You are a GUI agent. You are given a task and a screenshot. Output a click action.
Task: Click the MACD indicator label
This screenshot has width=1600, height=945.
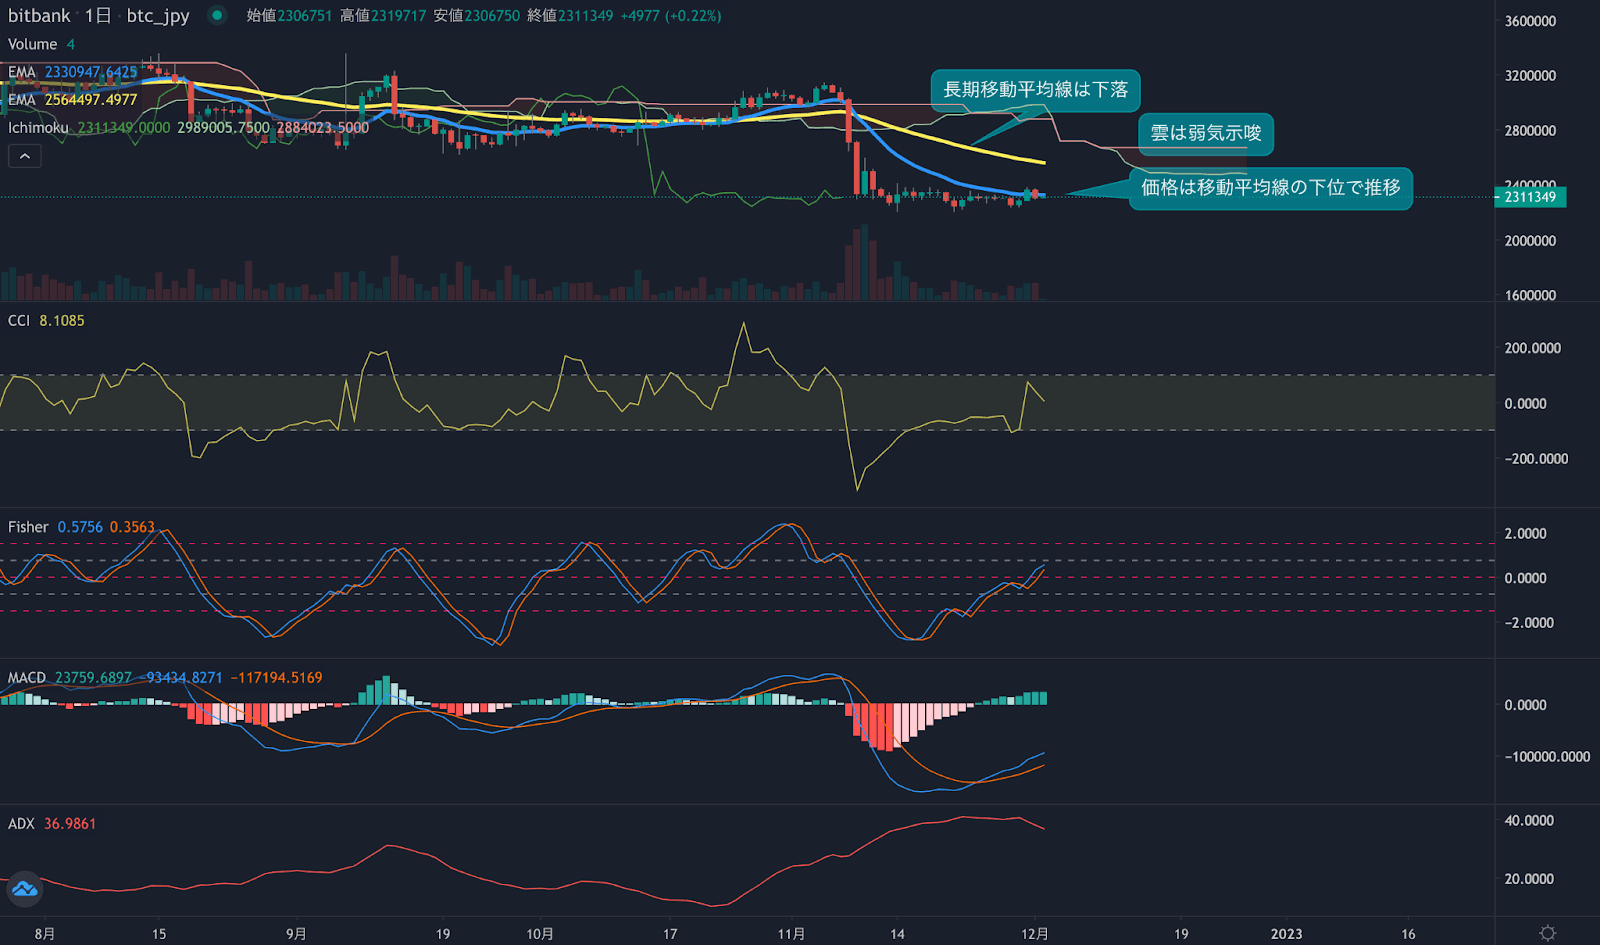[x=27, y=678]
